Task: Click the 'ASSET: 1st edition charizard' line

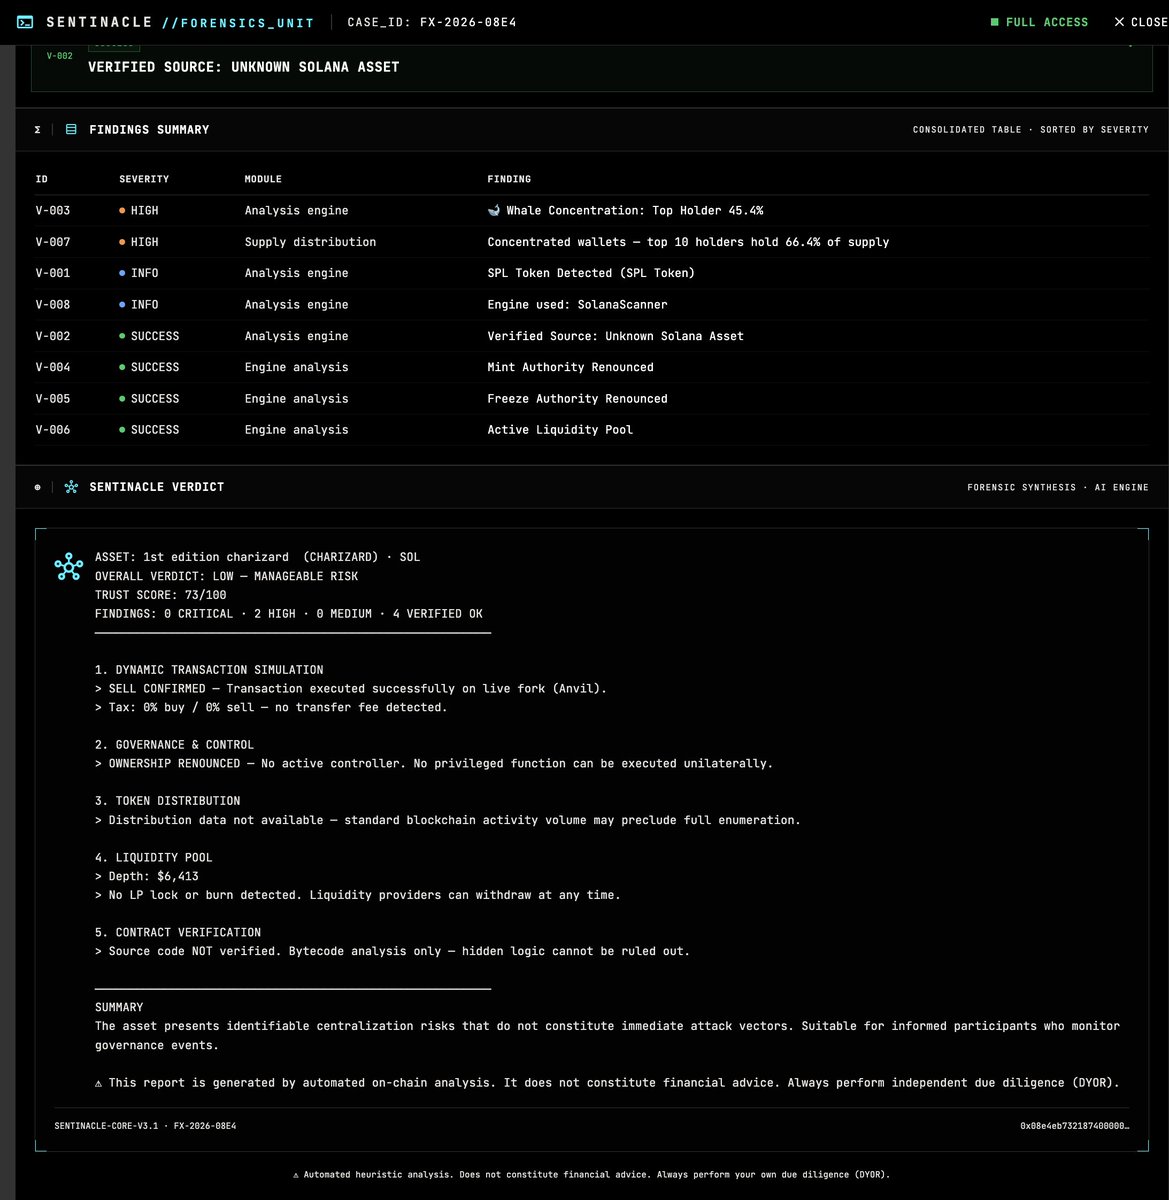Action: click(257, 557)
